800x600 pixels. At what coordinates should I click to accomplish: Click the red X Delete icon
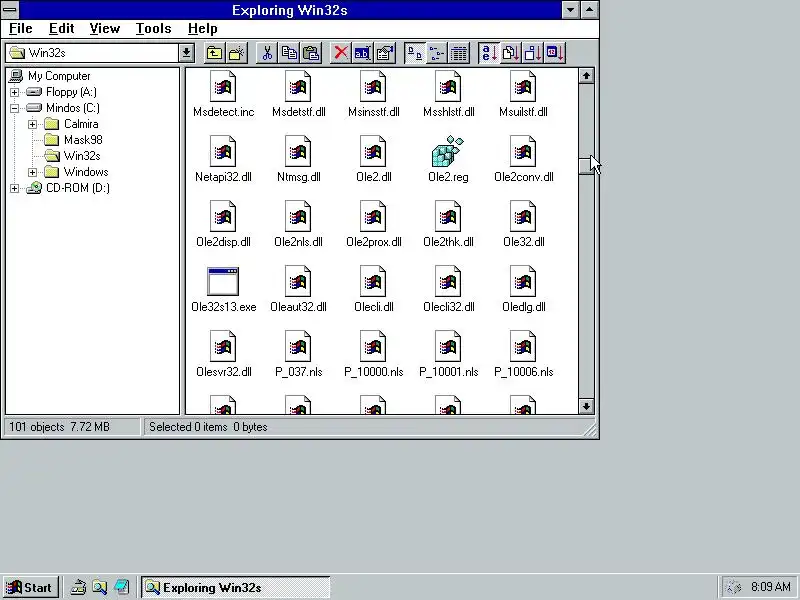(x=341, y=53)
